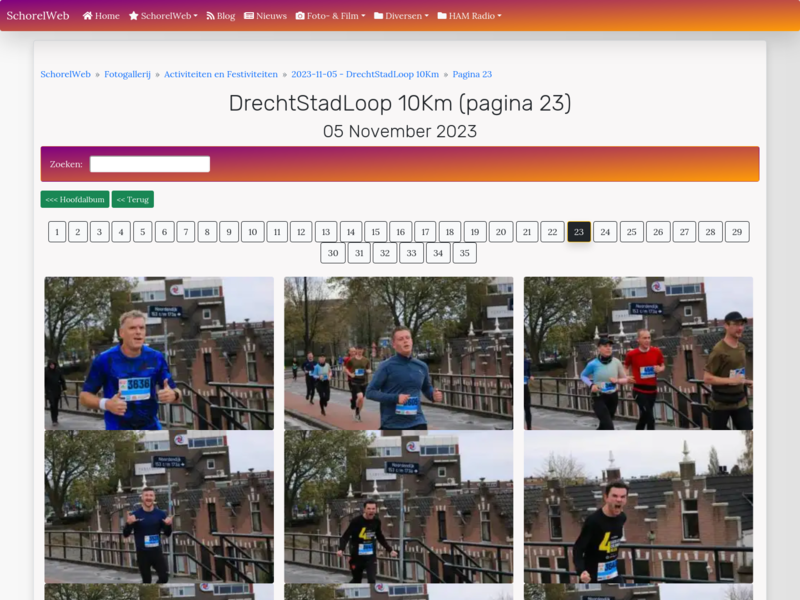This screenshot has width=800, height=600.
Task: Open photo of runner in blue zip jacket
Action: coord(398,353)
